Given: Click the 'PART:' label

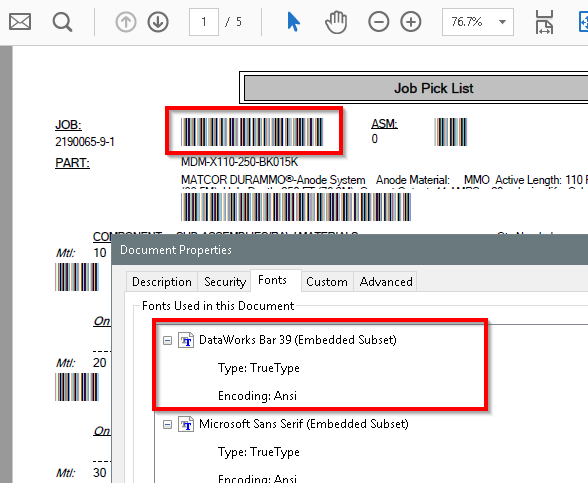Looking at the screenshot, I should coord(72,163).
